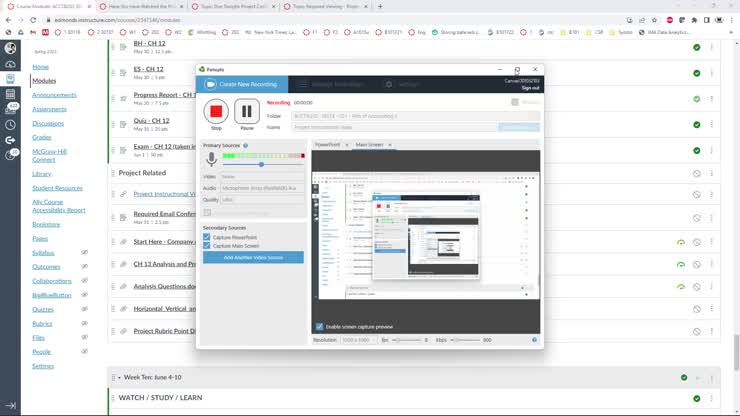740x416 pixels.
Task: Switch to the Main Screen preview tab
Action: coord(369,145)
